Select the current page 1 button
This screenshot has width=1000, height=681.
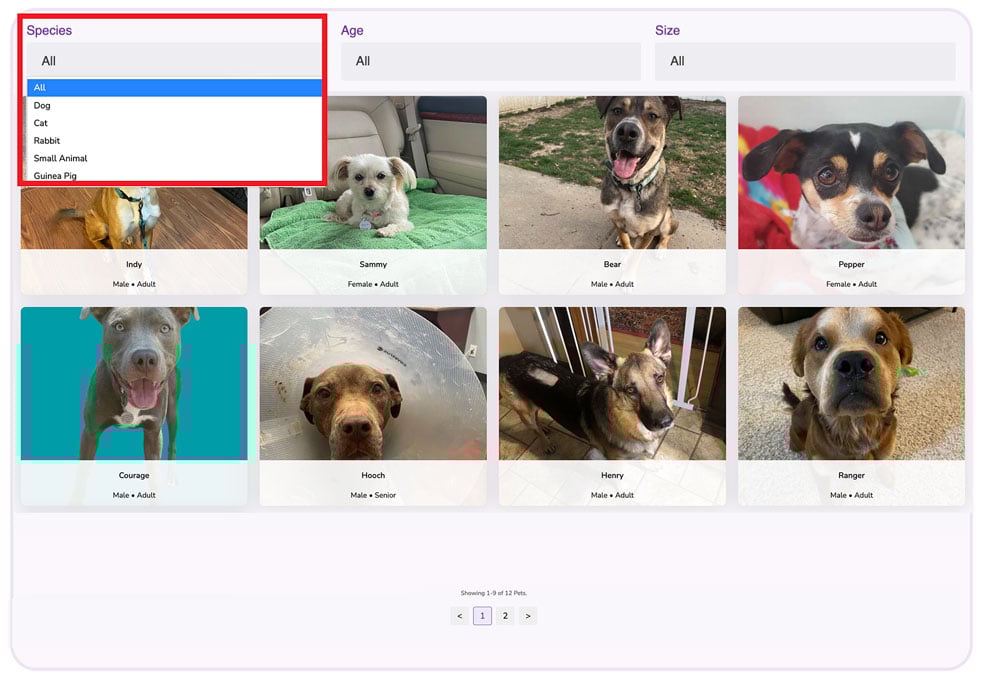(482, 615)
